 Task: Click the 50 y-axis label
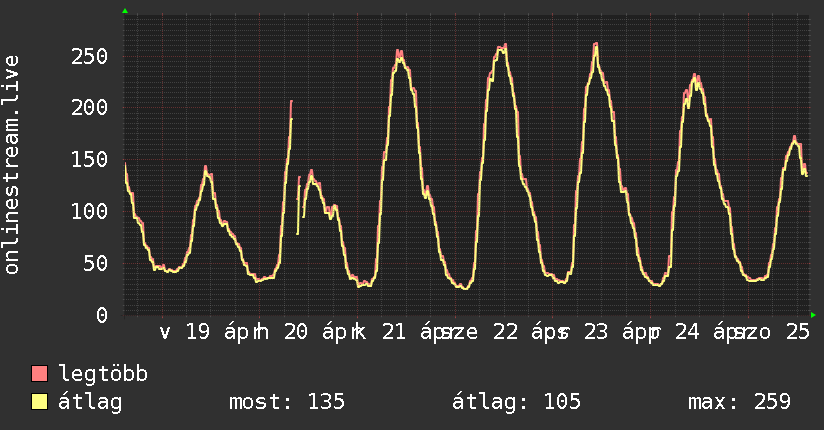[96, 263]
